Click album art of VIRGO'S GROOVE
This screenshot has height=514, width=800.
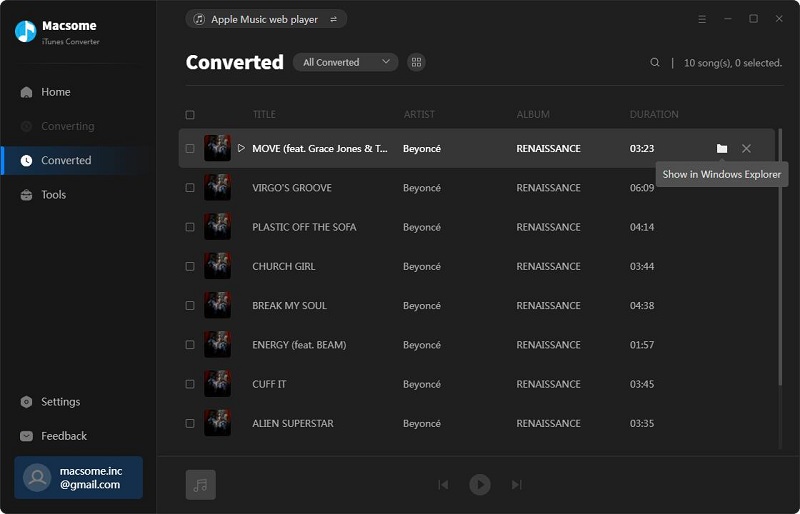tap(217, 187)
